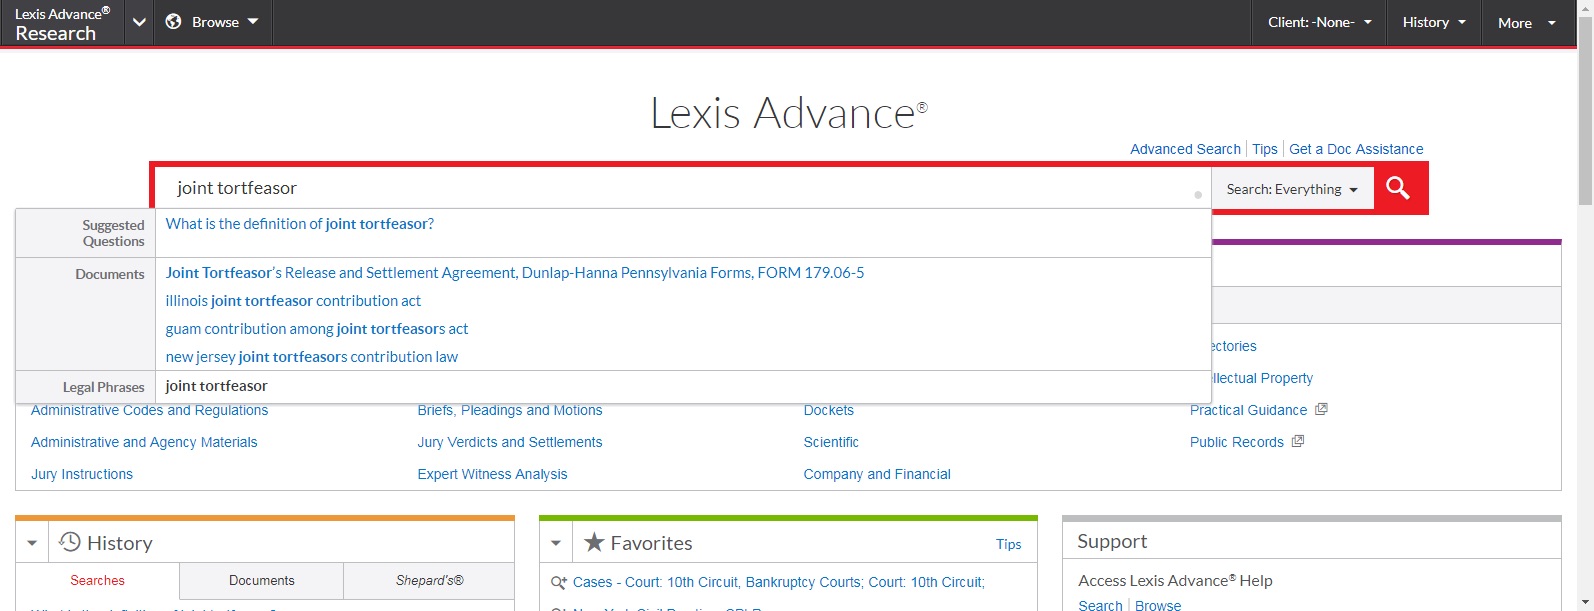Open Briefs, Pleadings and Motions

pyautogui.click(x=510, y=410)
